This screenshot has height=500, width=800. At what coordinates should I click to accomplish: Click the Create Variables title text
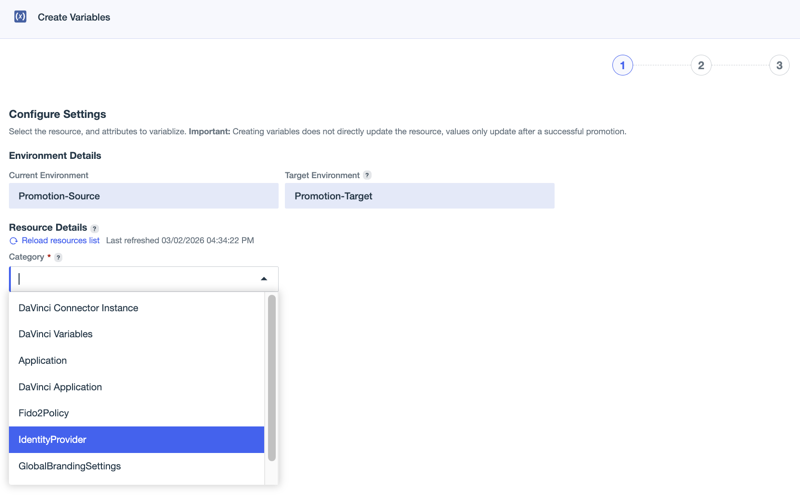[x=74, y=17]
